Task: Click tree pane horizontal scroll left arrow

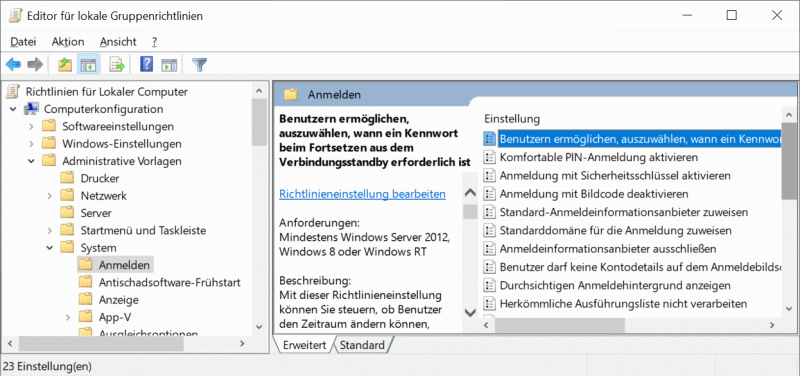Action: pos(10,344)
